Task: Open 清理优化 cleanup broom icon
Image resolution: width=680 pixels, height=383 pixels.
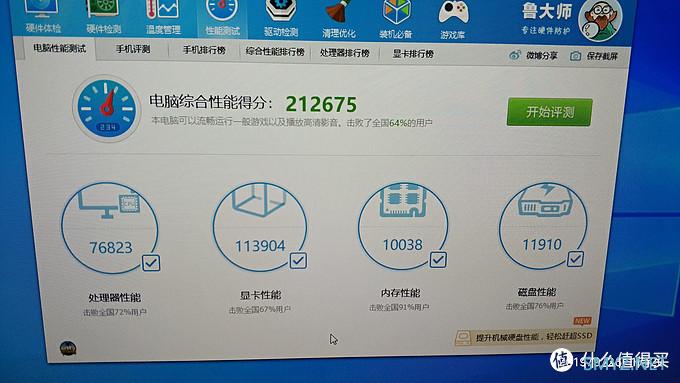Action: 339,20
